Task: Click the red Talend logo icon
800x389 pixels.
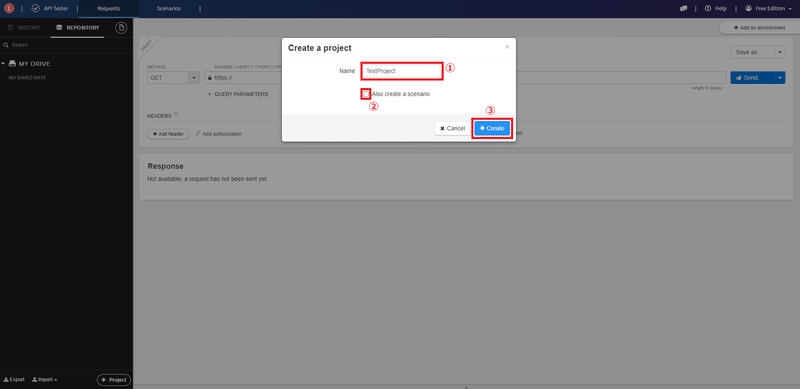Action: pos(9,8)
